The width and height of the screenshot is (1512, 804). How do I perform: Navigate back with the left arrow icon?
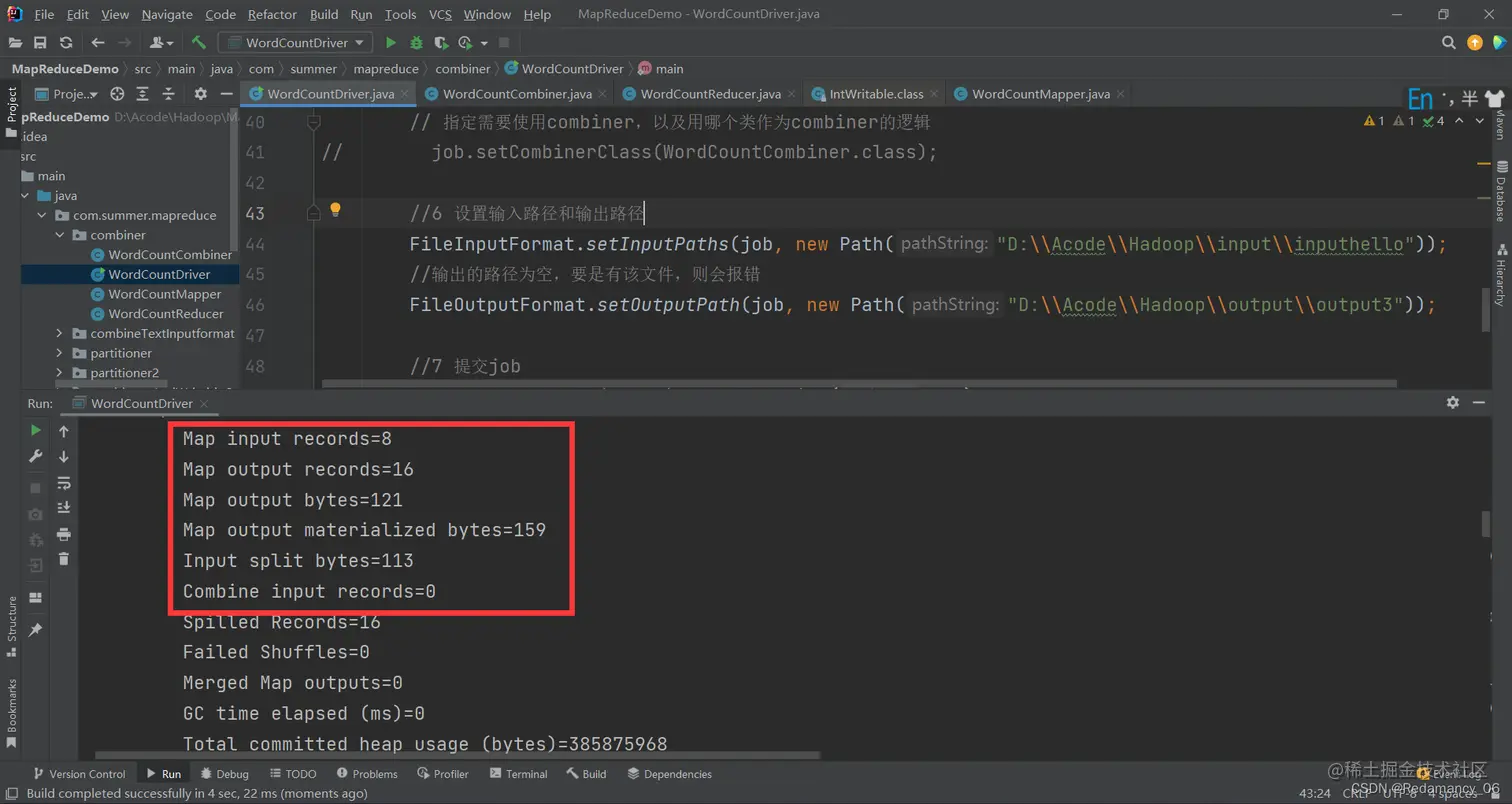click(97, 43)
